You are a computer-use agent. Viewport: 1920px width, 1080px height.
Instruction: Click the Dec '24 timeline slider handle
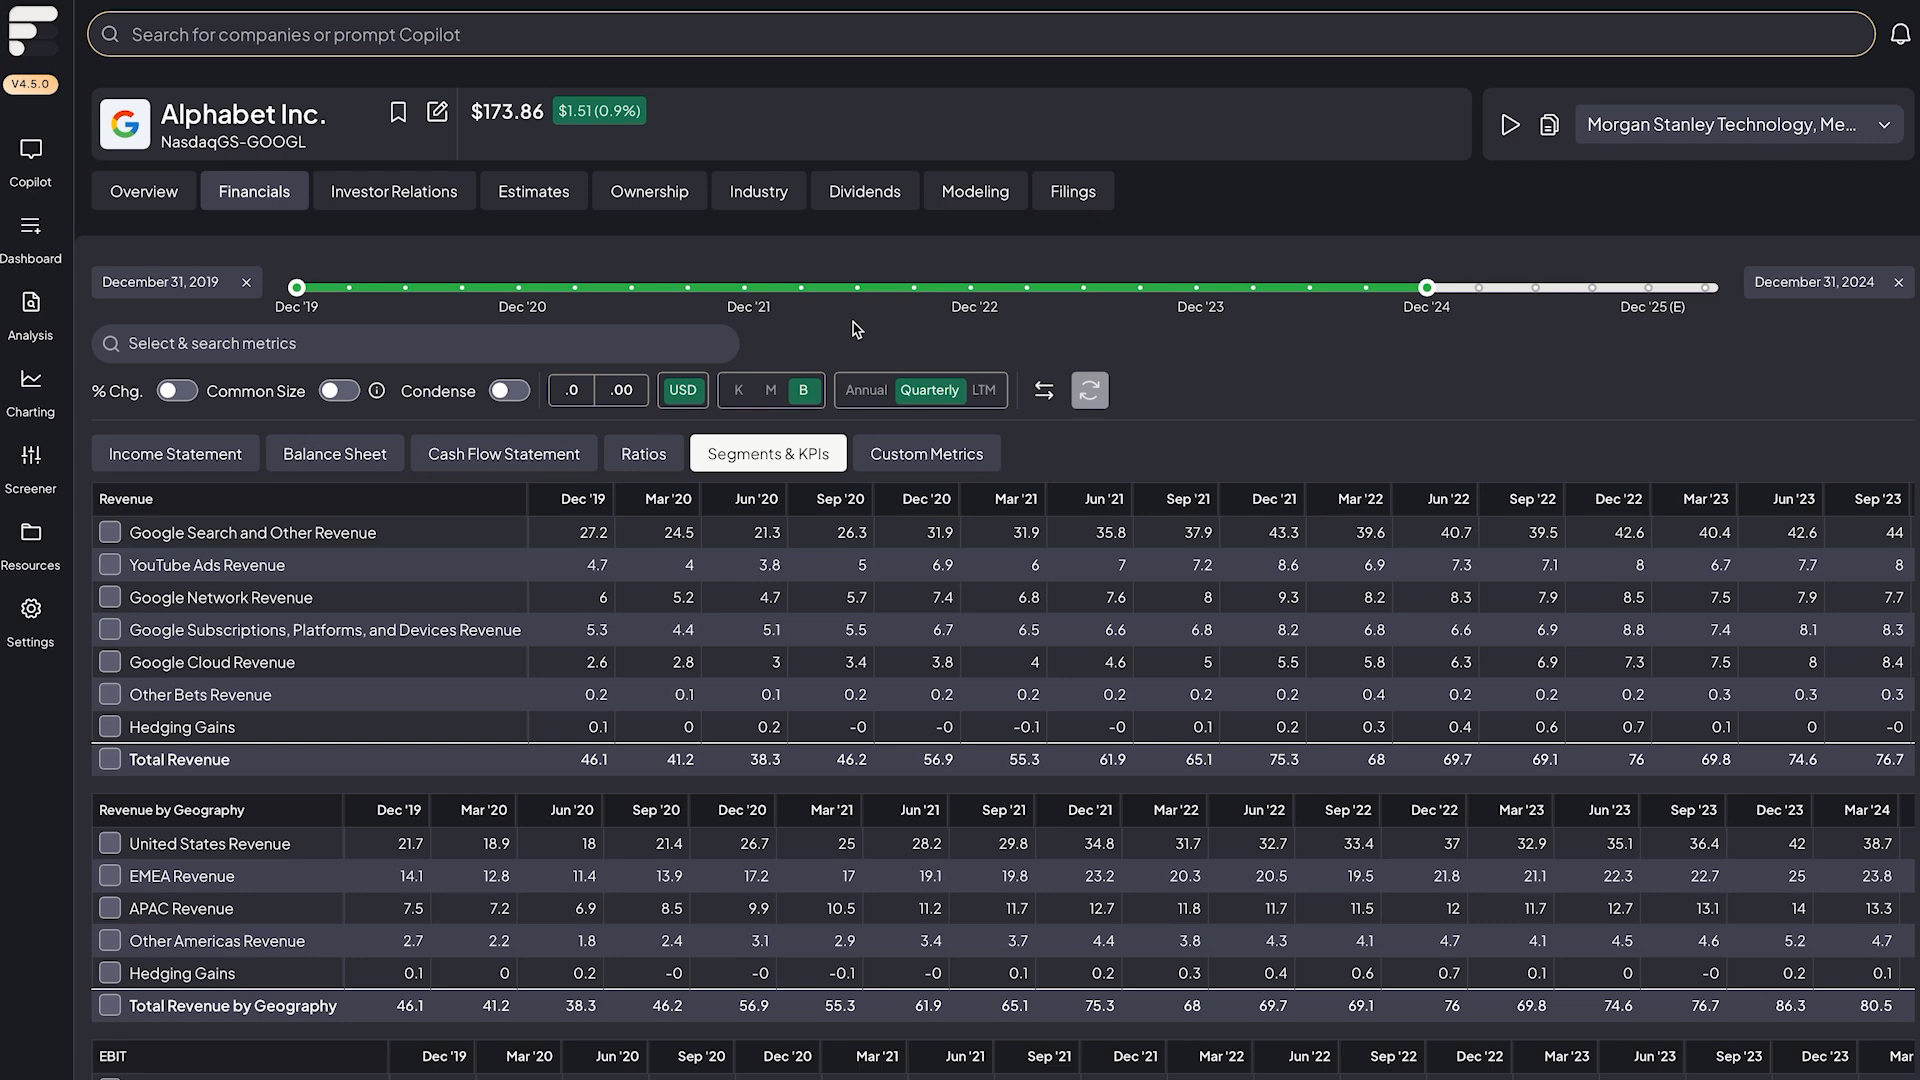point(1427,288)
